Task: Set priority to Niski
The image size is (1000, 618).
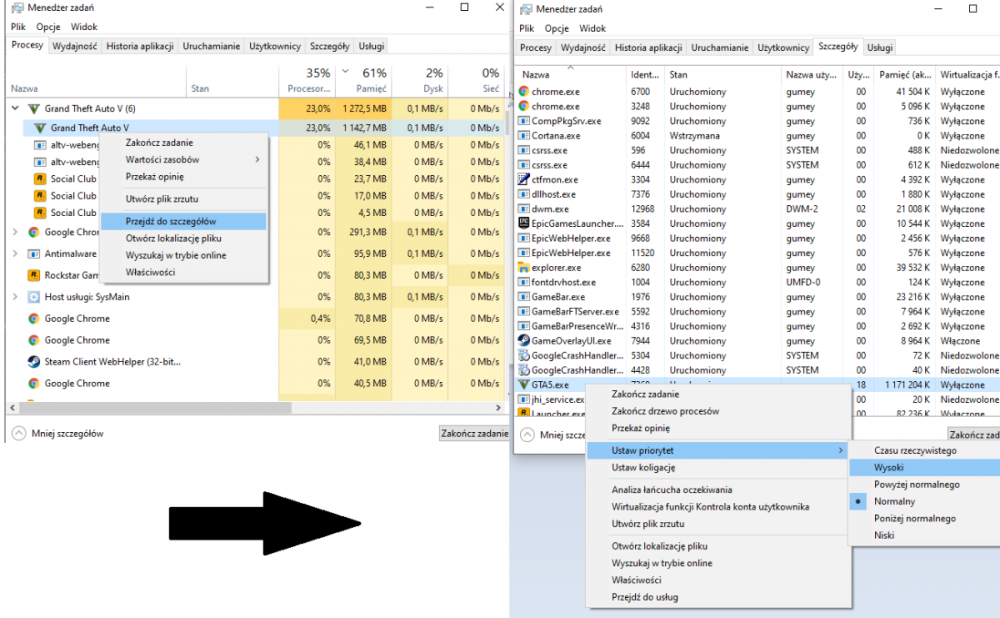Action: [x=884, y=535]
